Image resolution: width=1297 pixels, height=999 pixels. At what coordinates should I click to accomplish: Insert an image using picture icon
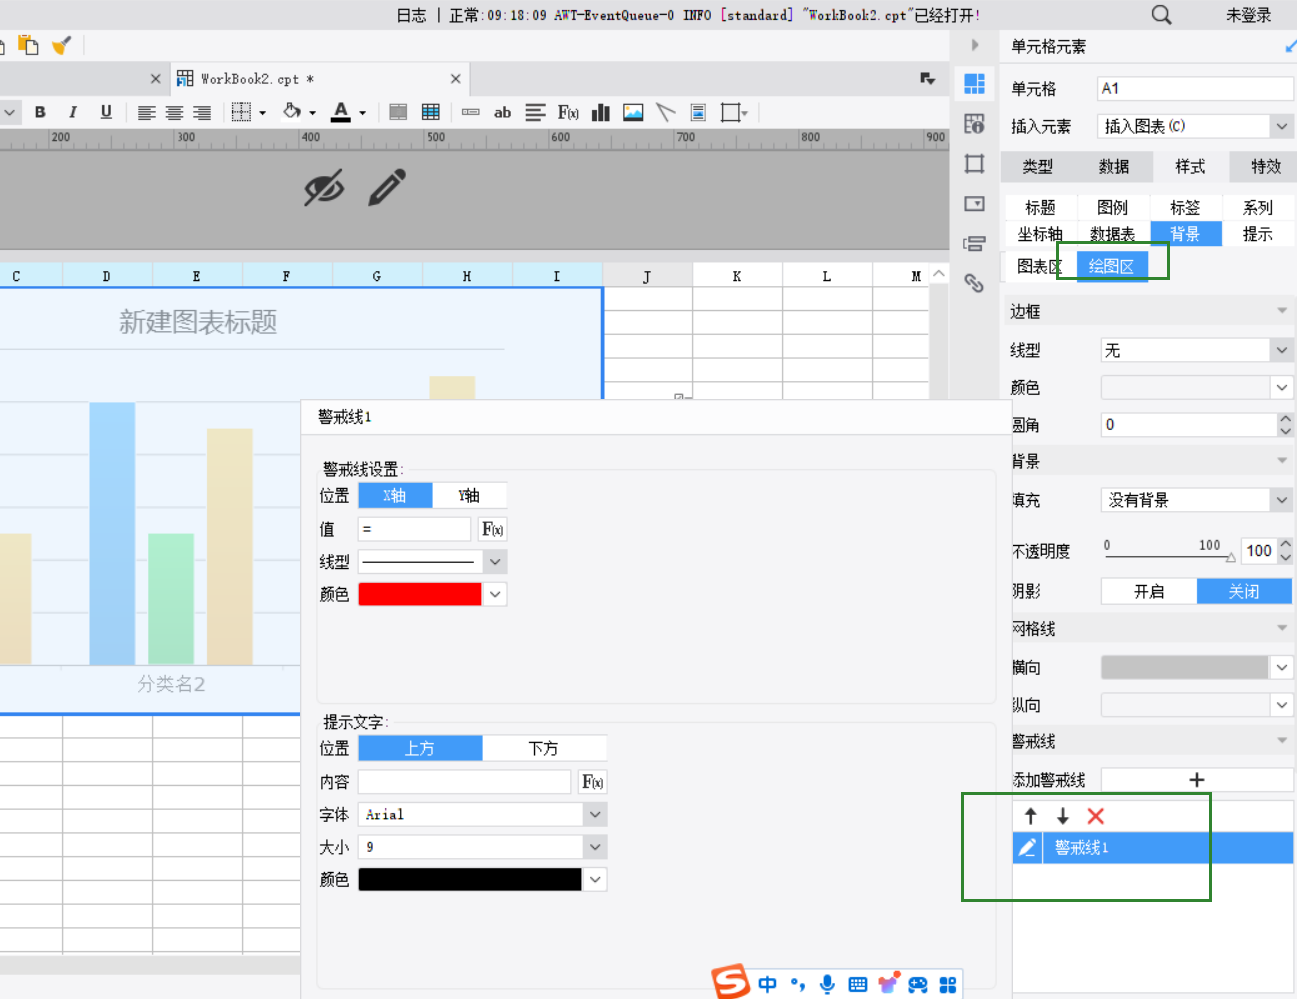coord(633,112)
